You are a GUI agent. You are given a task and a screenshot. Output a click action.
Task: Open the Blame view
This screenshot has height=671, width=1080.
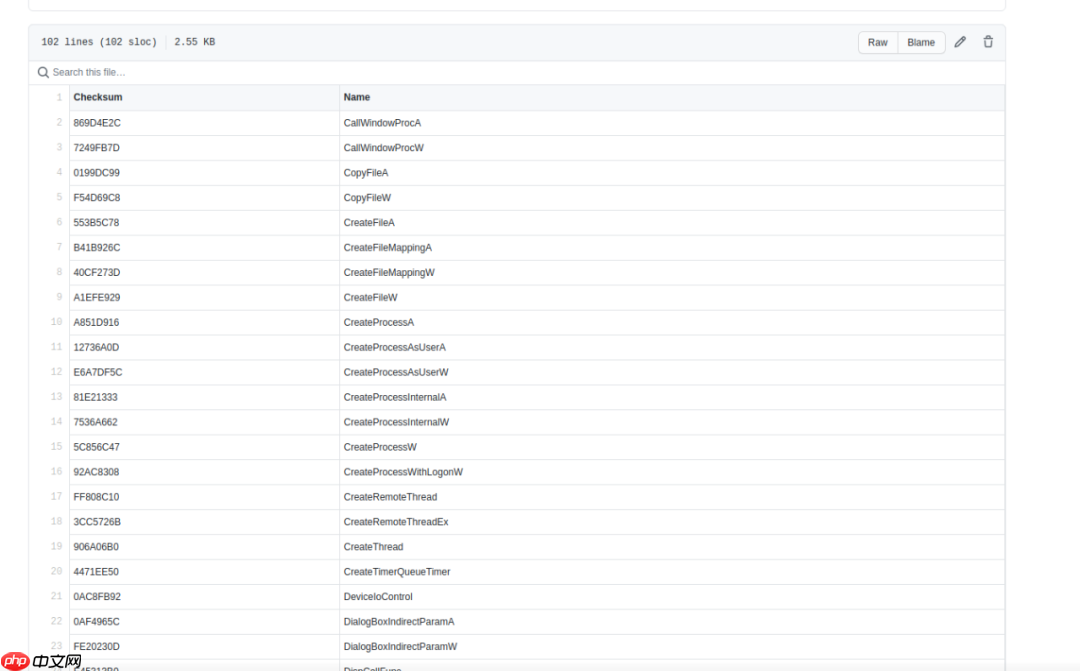pos(921,42)
